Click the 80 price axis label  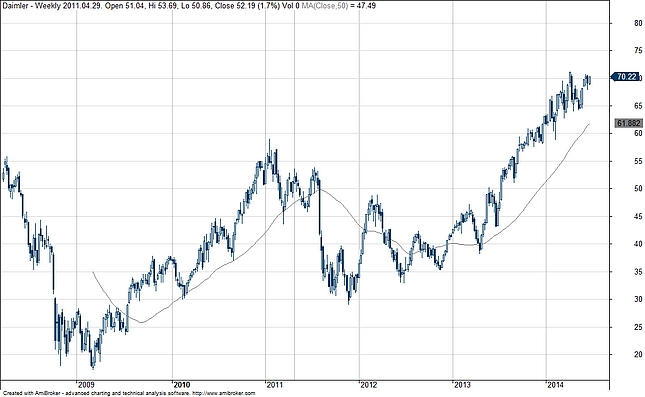pos(638,23)
